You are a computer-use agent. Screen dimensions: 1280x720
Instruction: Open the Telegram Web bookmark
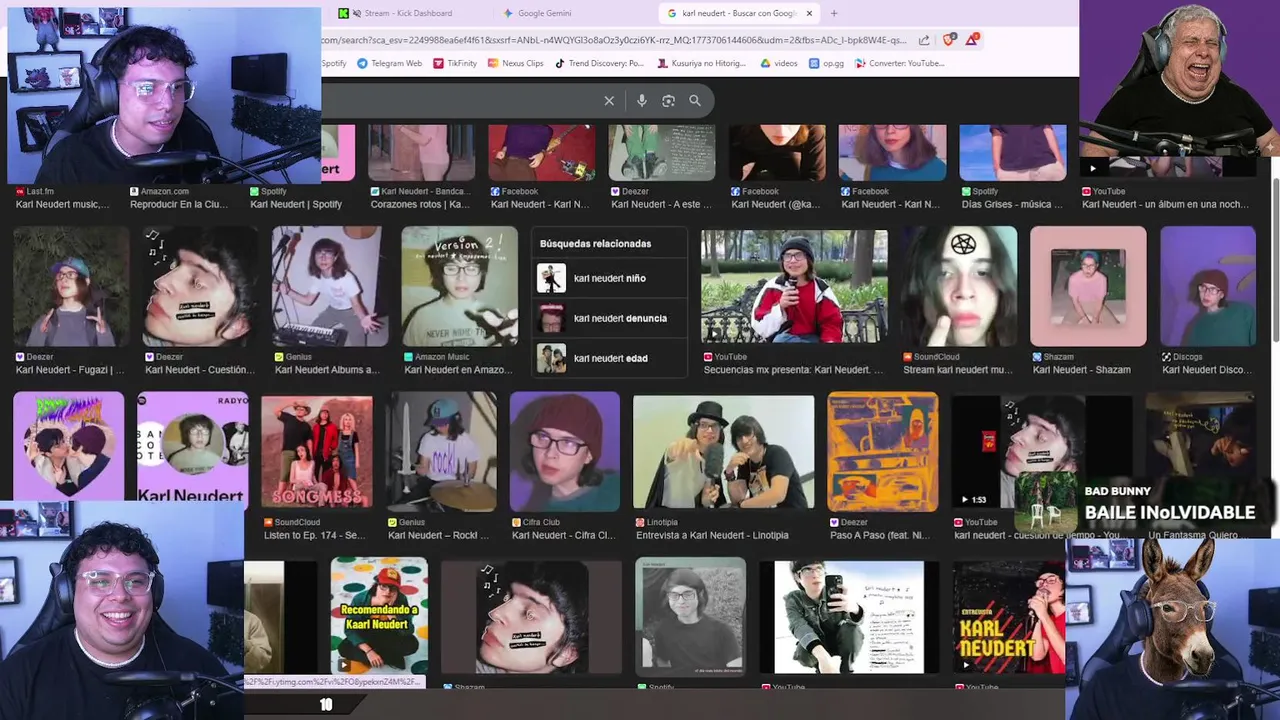click(388, 63)
